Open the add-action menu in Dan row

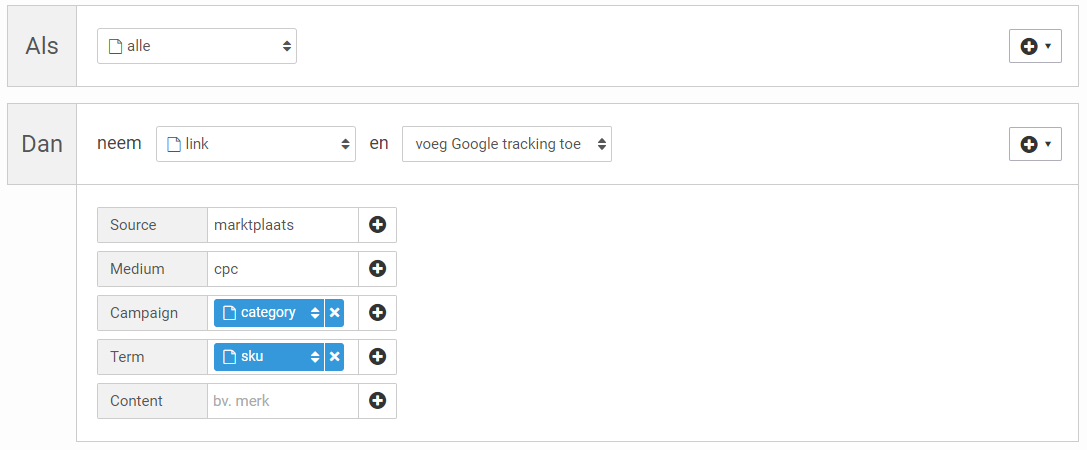click(x=1035, y=144)
